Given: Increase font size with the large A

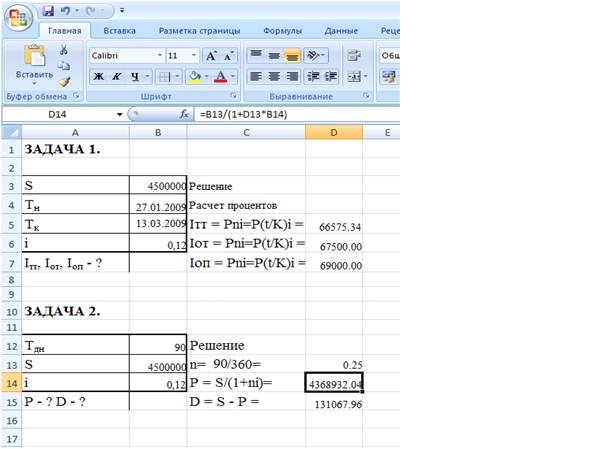Looking at the screenshot, I should 212,56.
